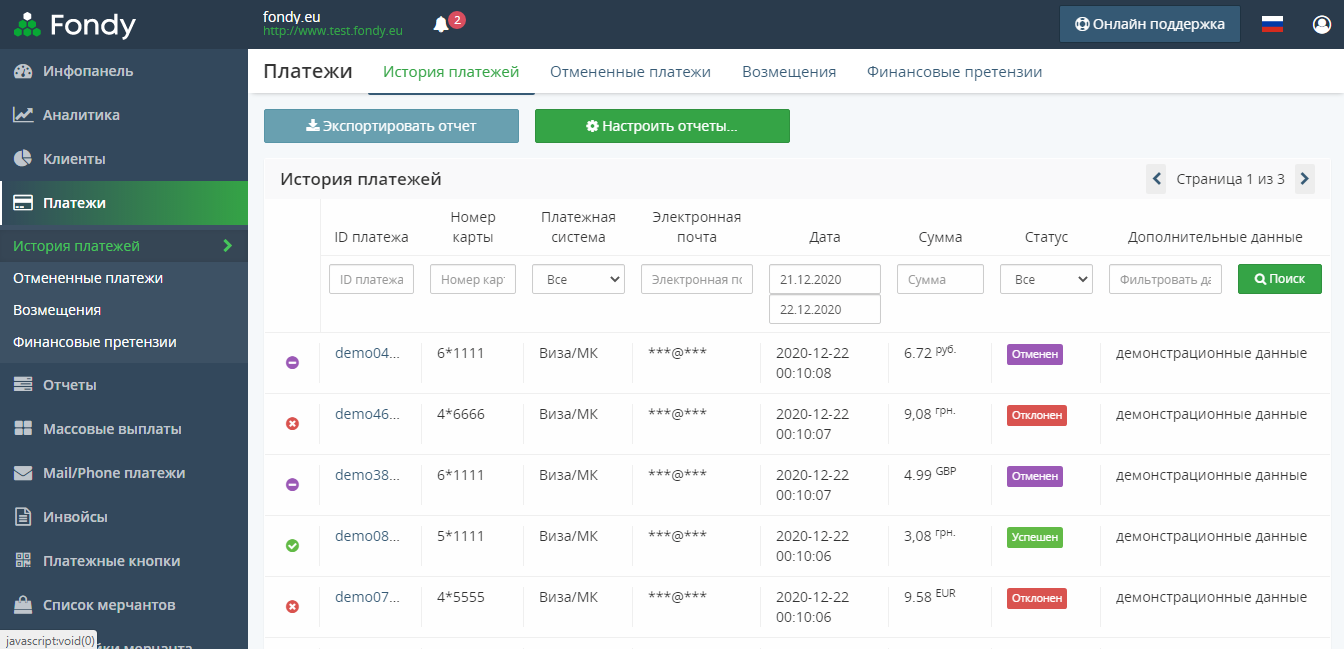Image resolution: width=1344 pixels, height=649 pixels.
Task: Click the start date field 21.12.2020
Action: [x=825, y=279]
